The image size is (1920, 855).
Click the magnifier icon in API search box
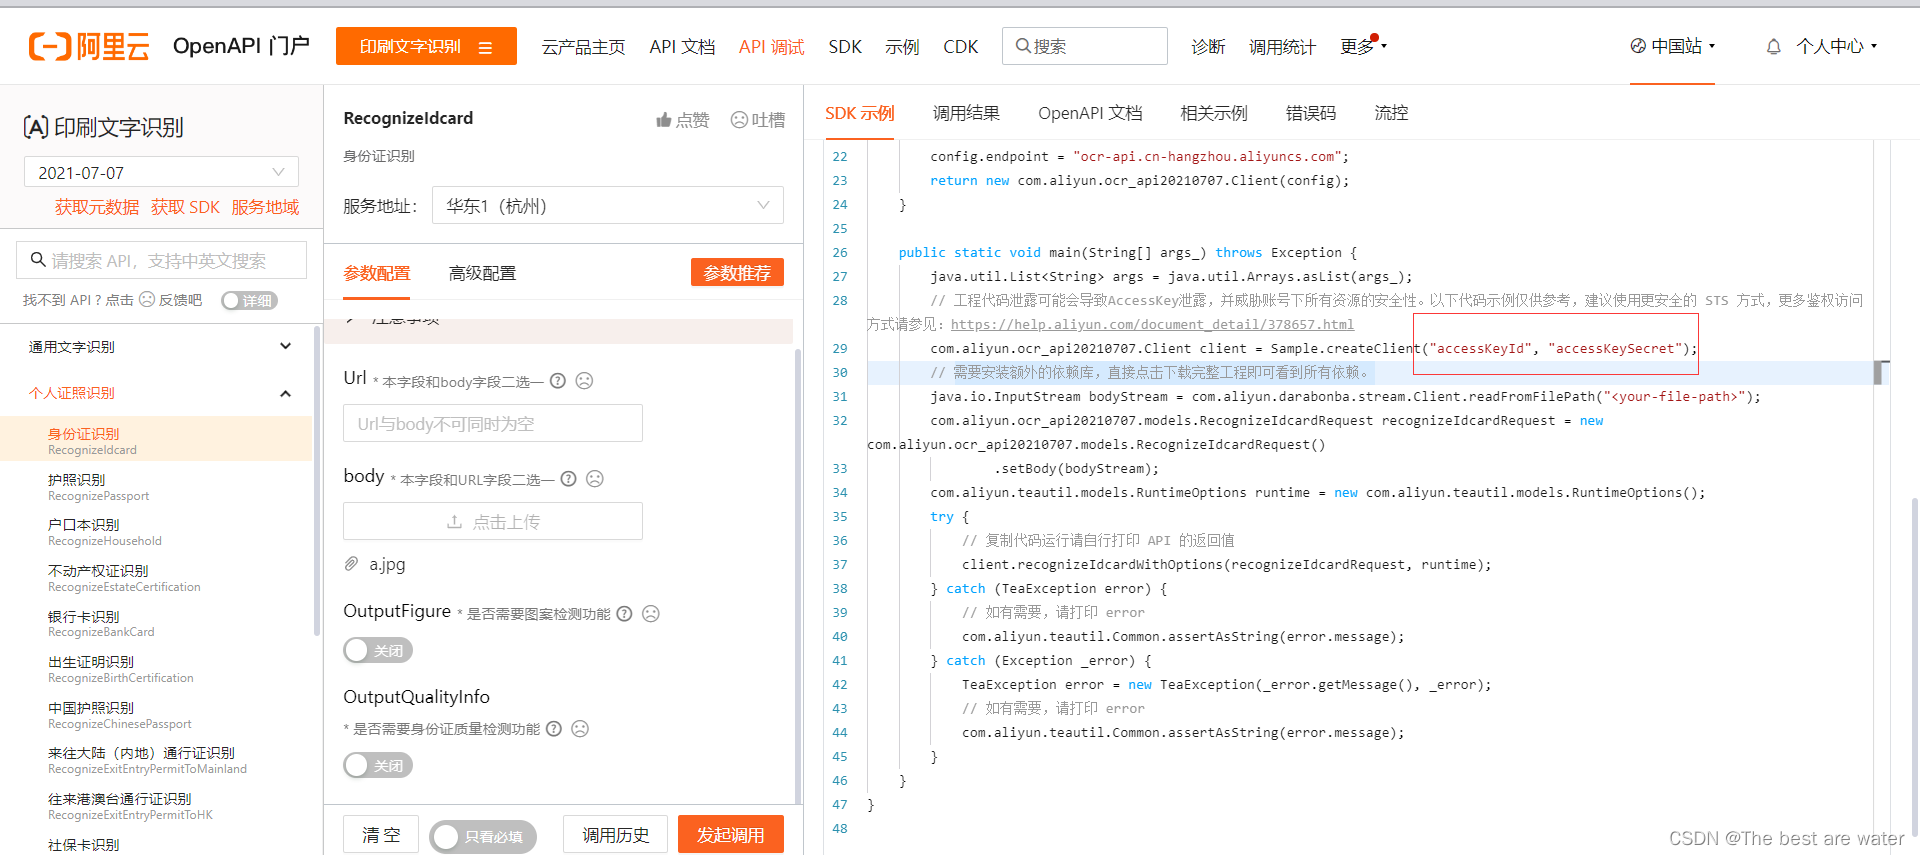[x=38, y=260]
